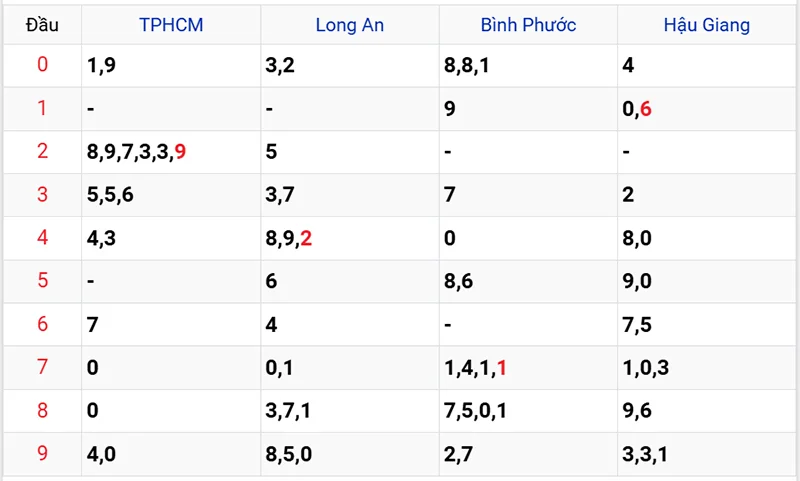Select the Bình Phước column header
Screen dimensions: 800x481
(x=528, y=25)
